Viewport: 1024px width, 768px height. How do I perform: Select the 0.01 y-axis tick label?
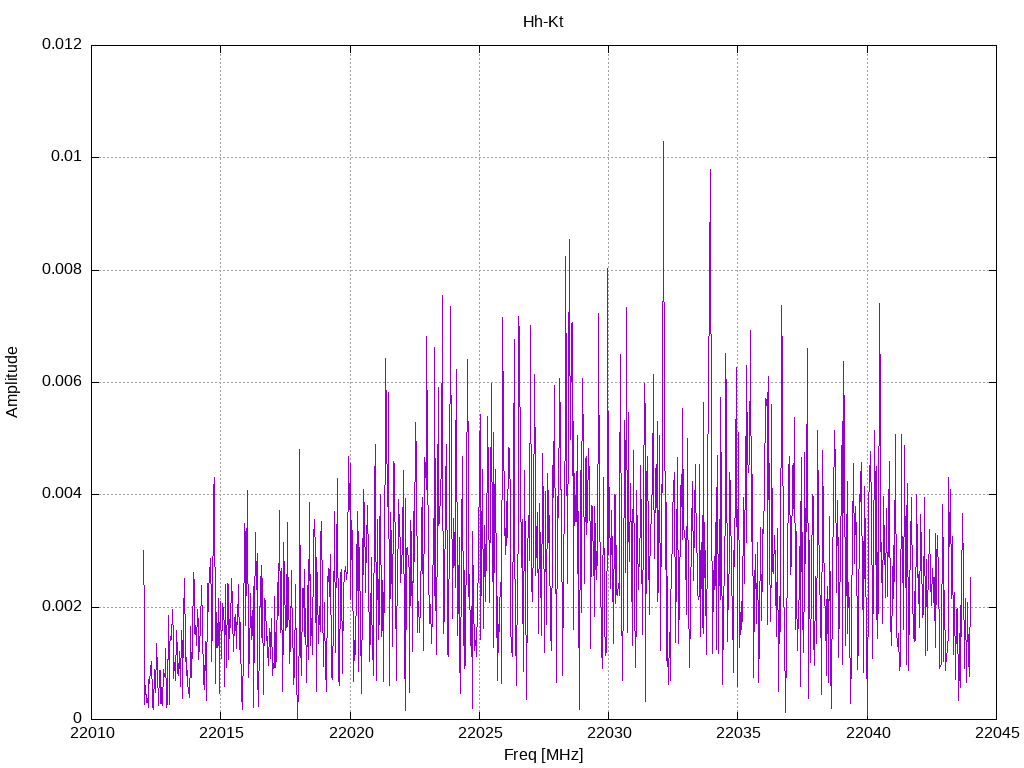[x=67, y=156]
